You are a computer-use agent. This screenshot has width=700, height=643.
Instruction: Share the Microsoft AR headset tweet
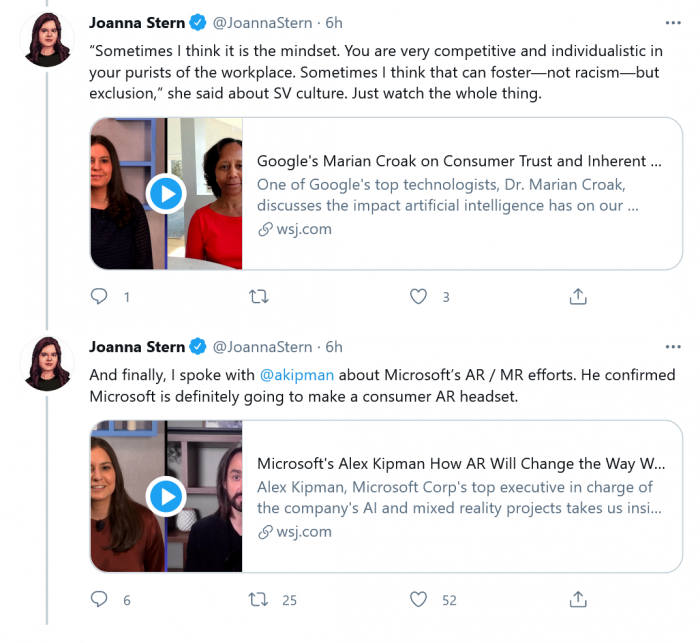coord(578,600)
